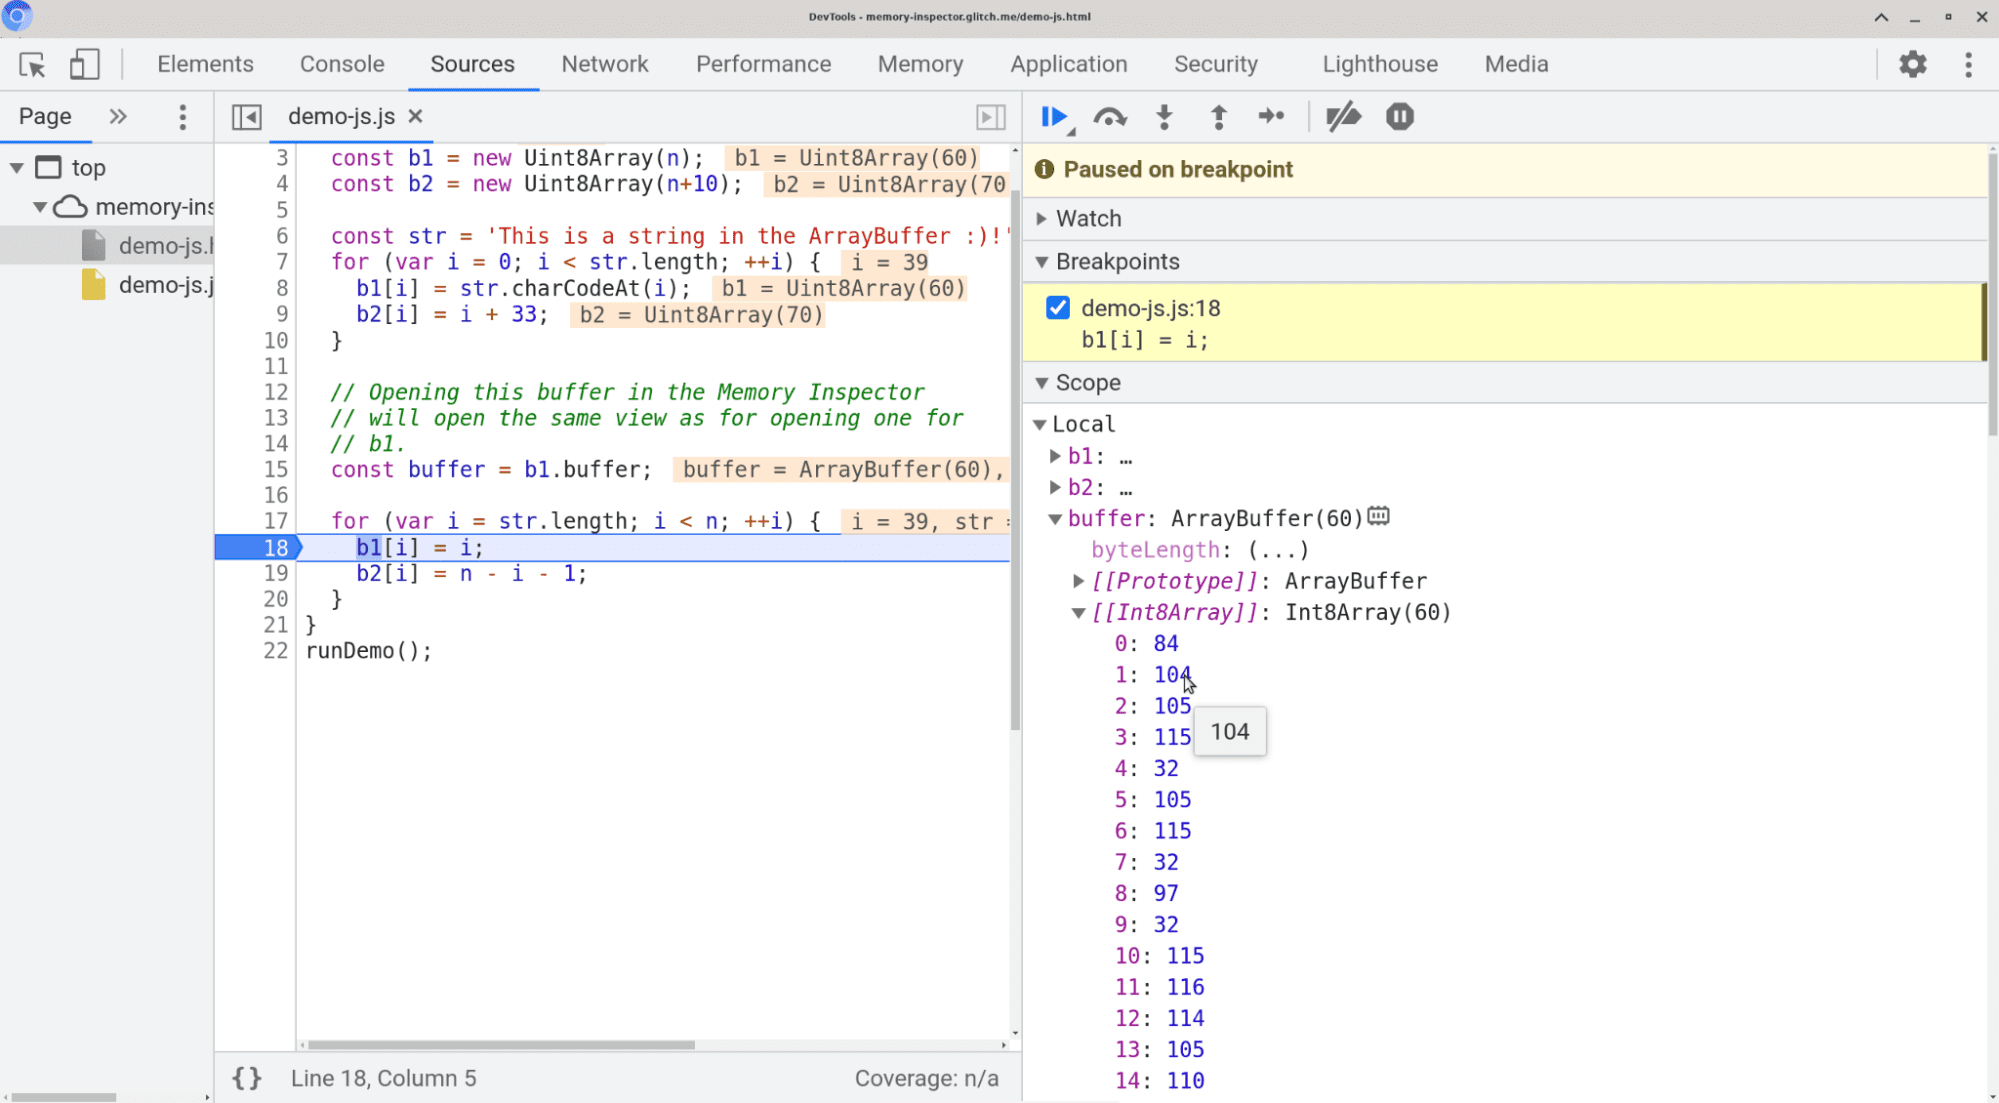The width and height of the screenshot is (1999, 1103).
Task: Select the Sources tab
Action: pos(473,64)
